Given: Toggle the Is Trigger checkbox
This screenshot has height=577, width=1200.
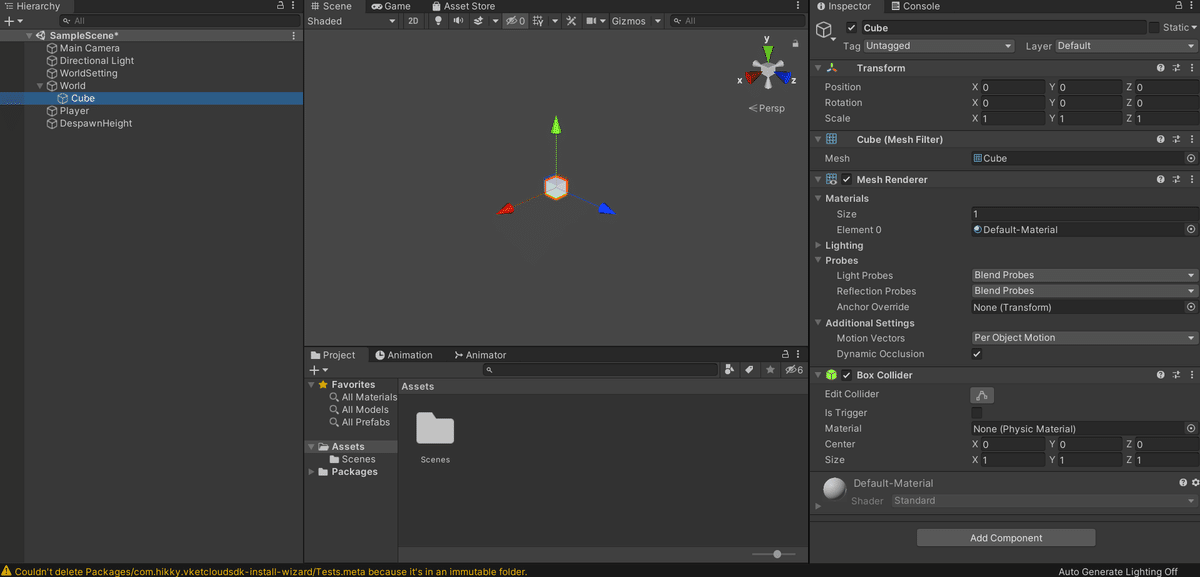Looking at the screenshot, I should click(977, 413).
